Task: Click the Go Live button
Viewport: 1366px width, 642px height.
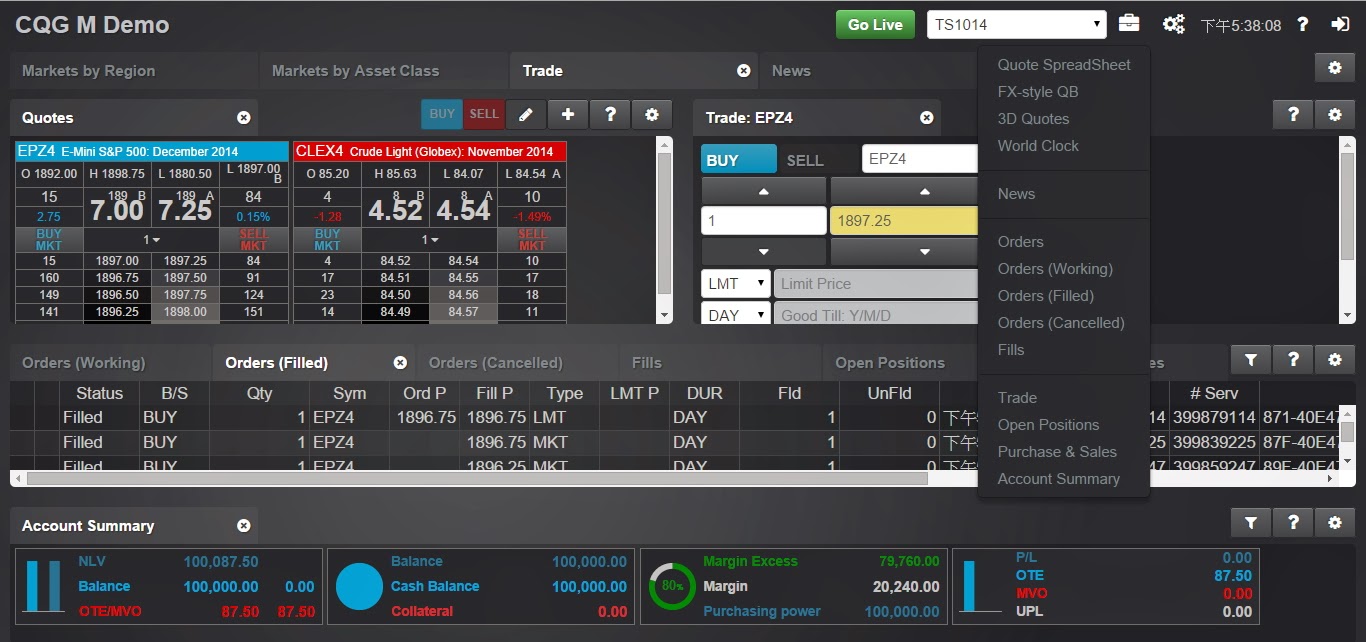Action: 875,25
